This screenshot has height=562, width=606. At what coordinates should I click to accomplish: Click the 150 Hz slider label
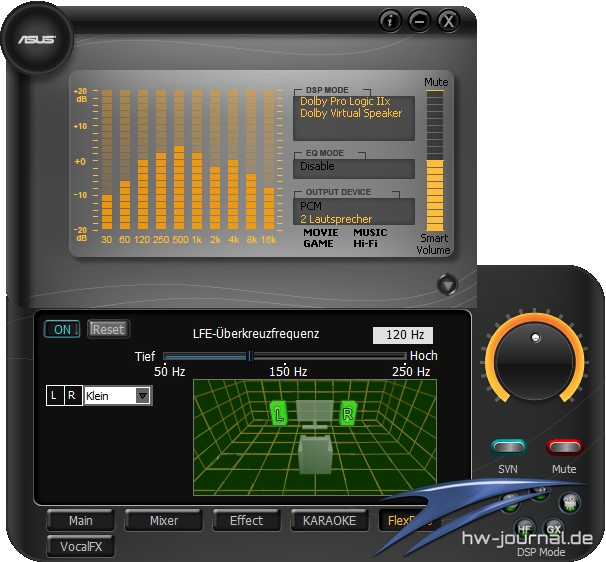coord(288,371)
